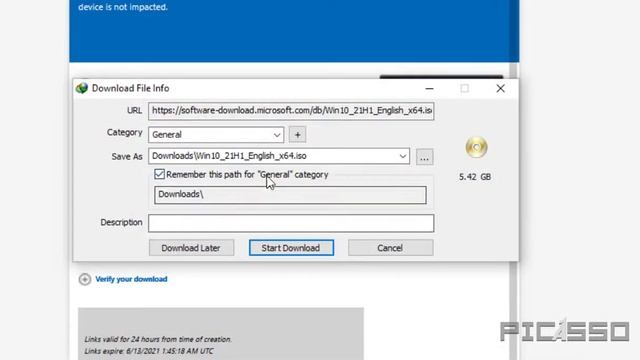Choose Download Later
This screenshot has width=640, height=360.
(x=191, y=248)
